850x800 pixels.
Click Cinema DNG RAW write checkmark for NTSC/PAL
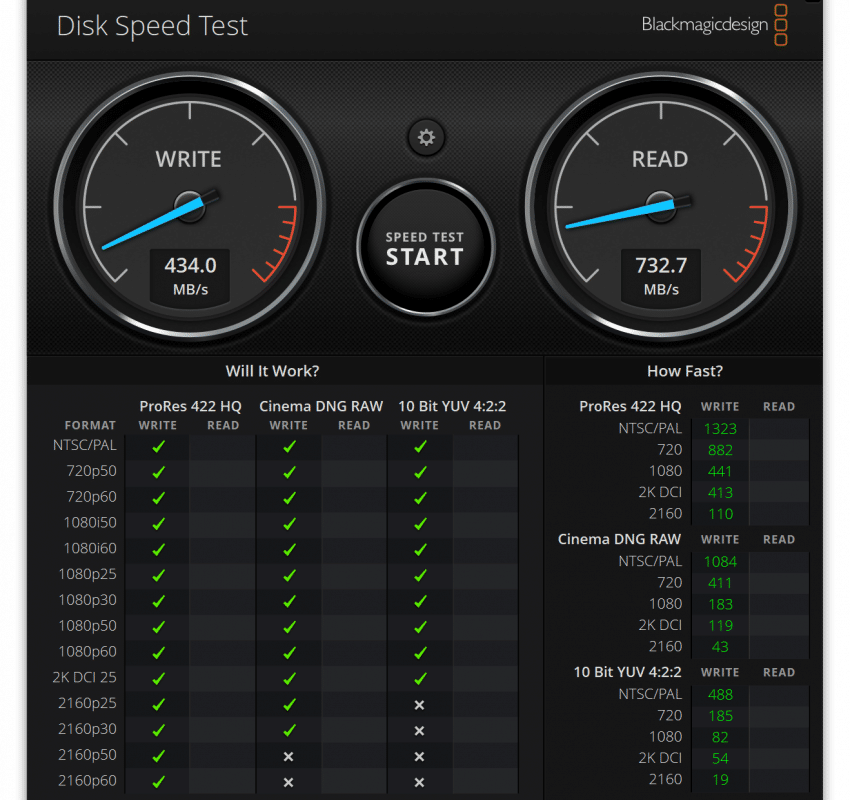coord(289,447)
